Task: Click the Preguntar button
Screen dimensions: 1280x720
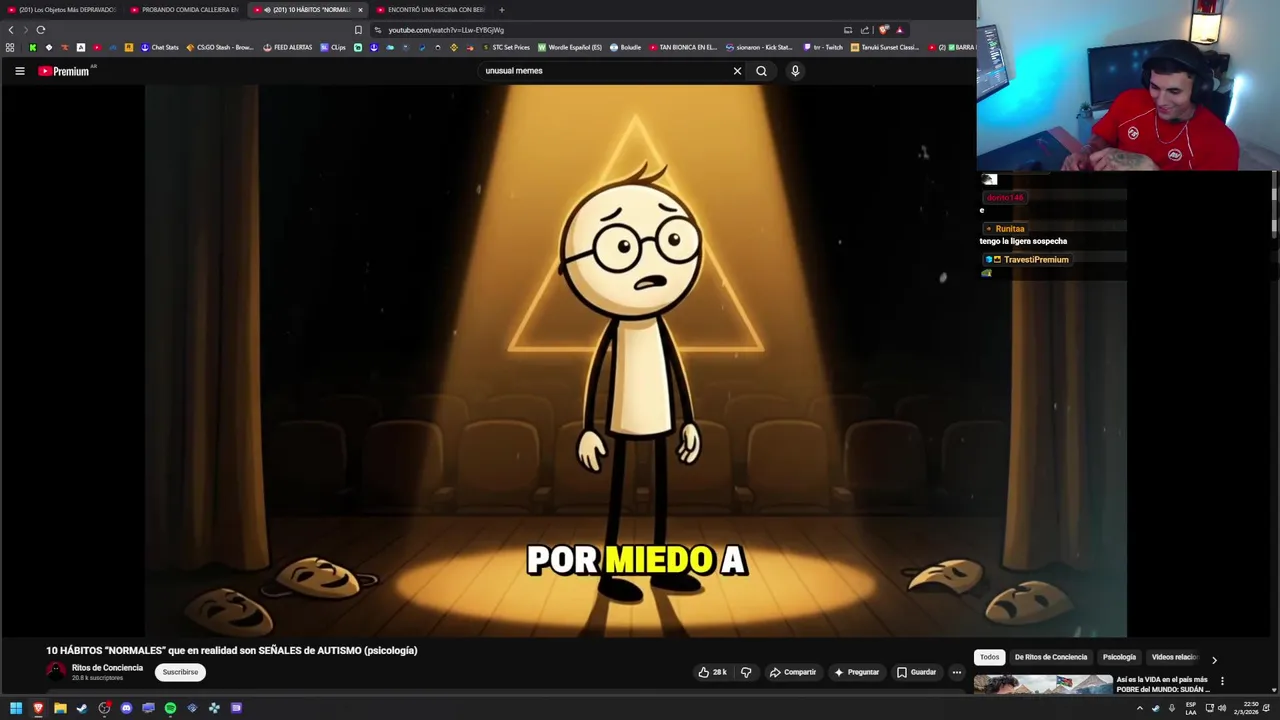Action: (856, 672)
